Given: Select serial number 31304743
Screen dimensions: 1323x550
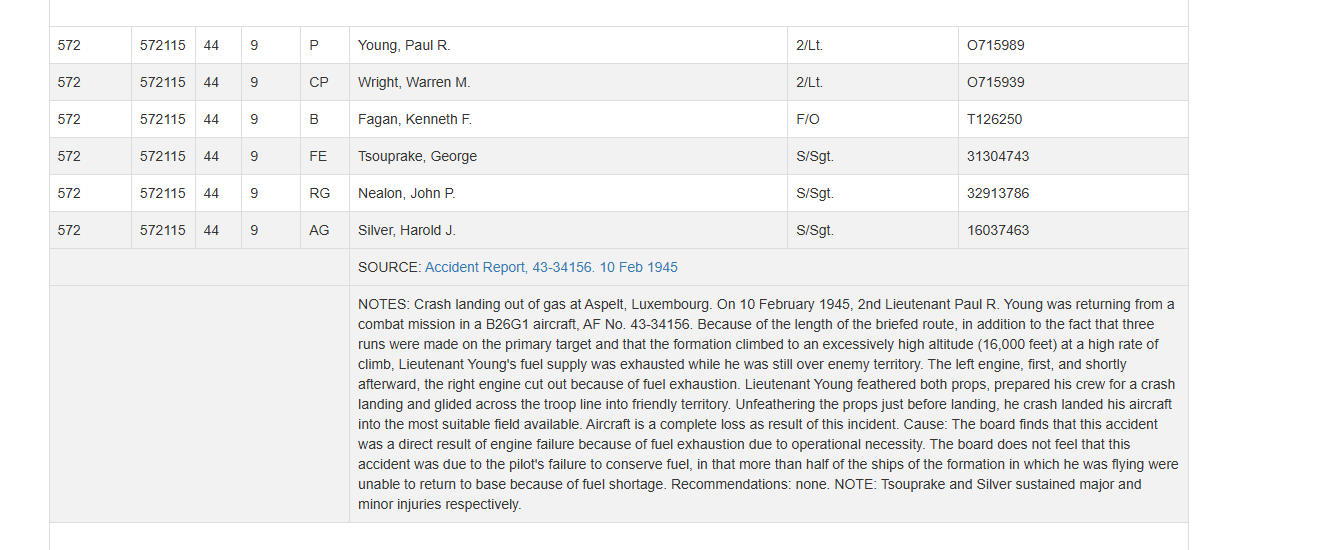Looking at the screenshot, I should click(997, 156).
